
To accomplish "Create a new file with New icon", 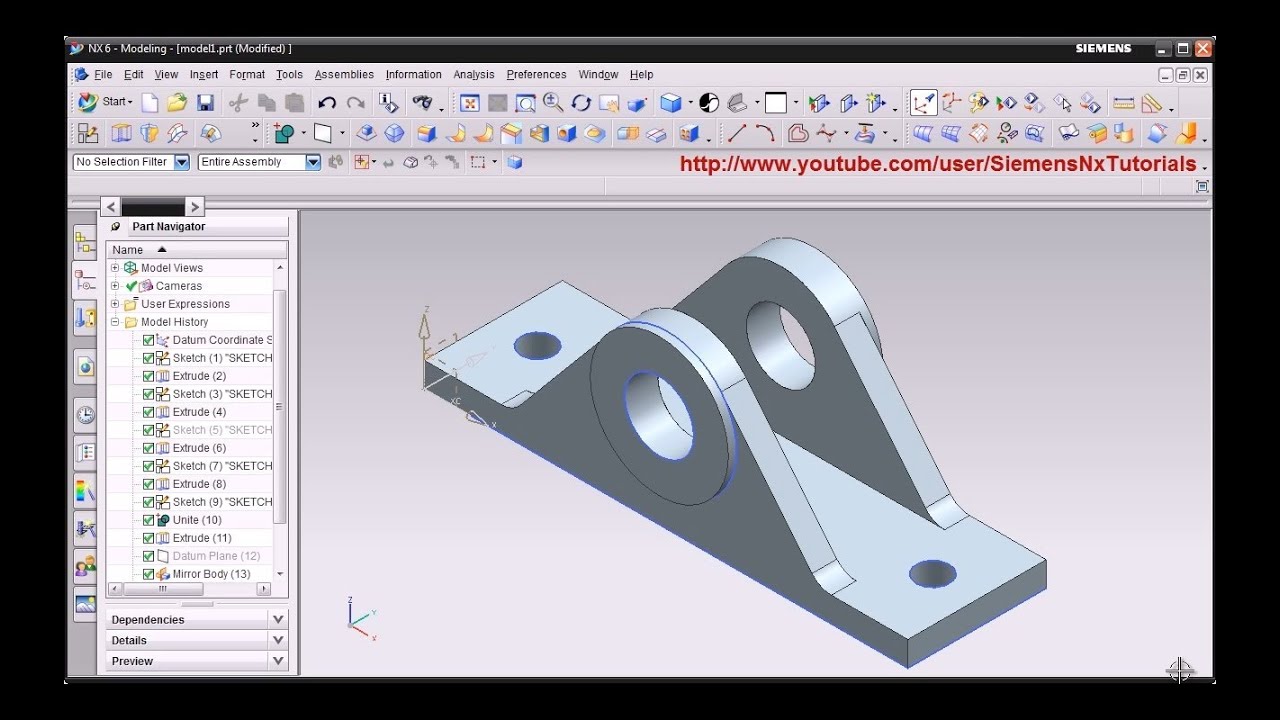I will click(150, 102).
